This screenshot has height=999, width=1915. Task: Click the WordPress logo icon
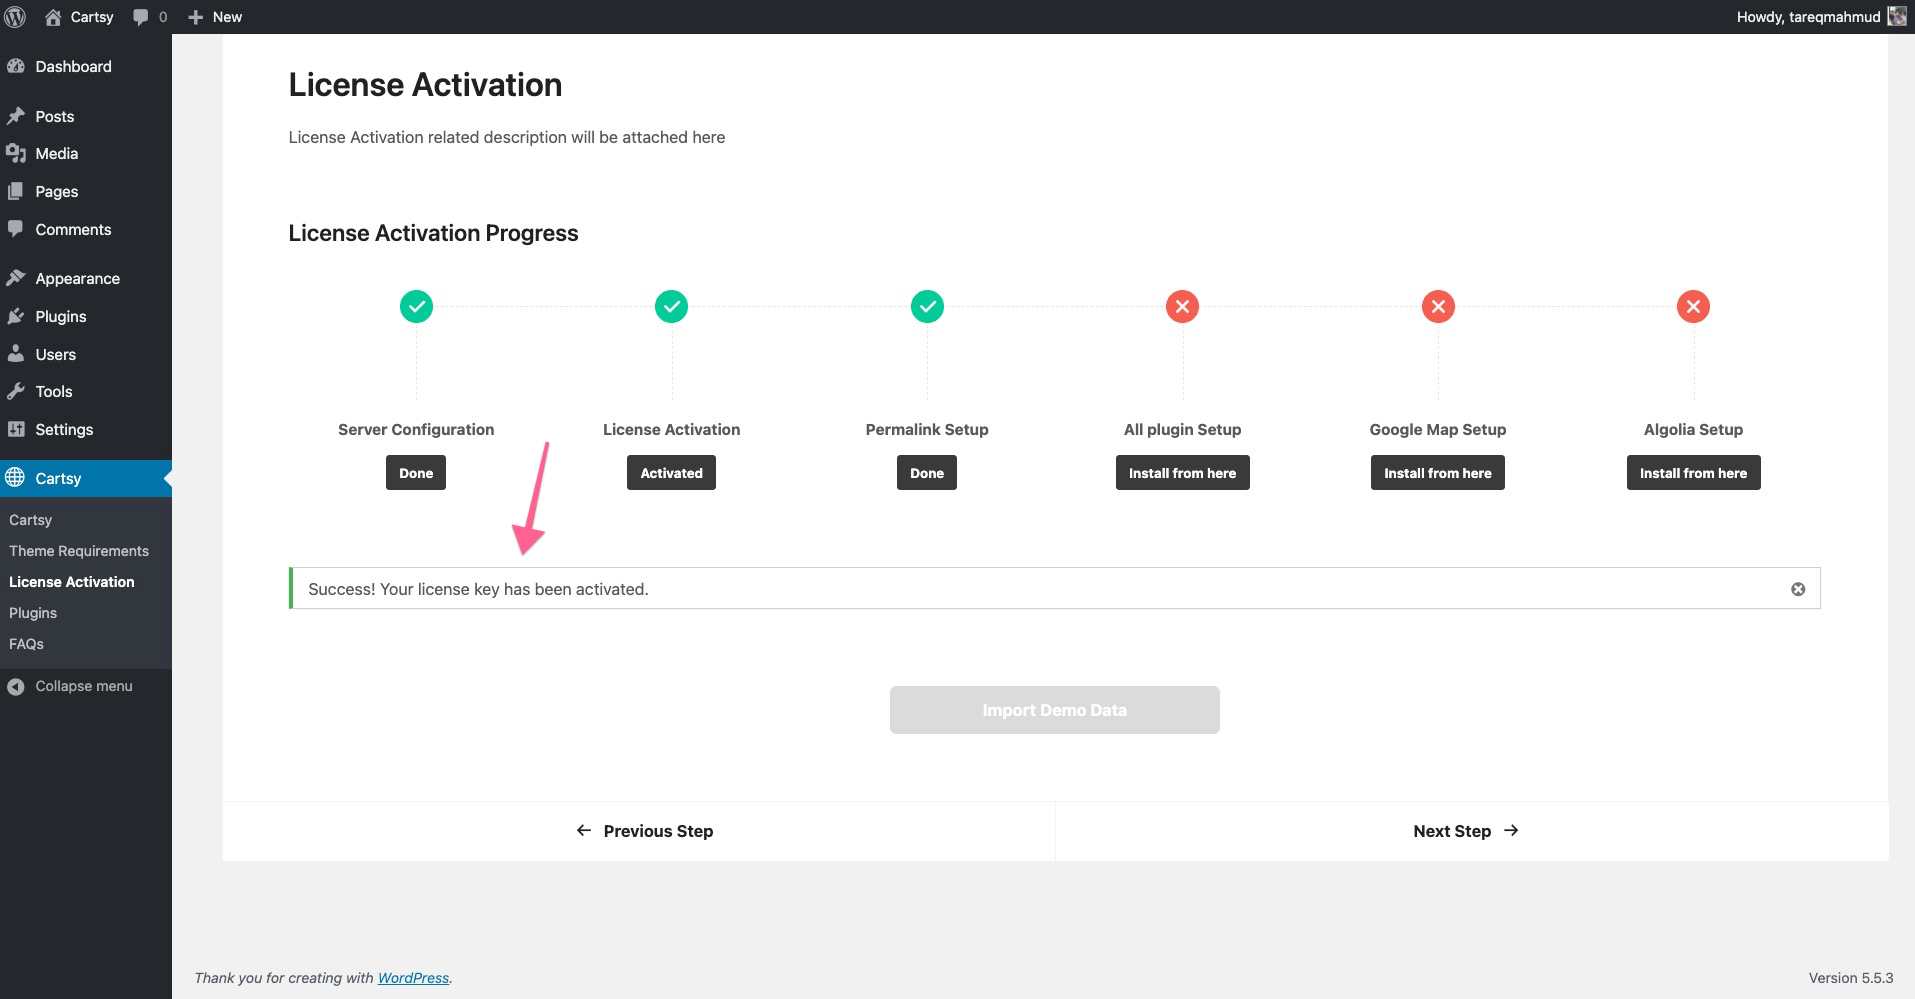pyautogui.click(x=16, y=17)
